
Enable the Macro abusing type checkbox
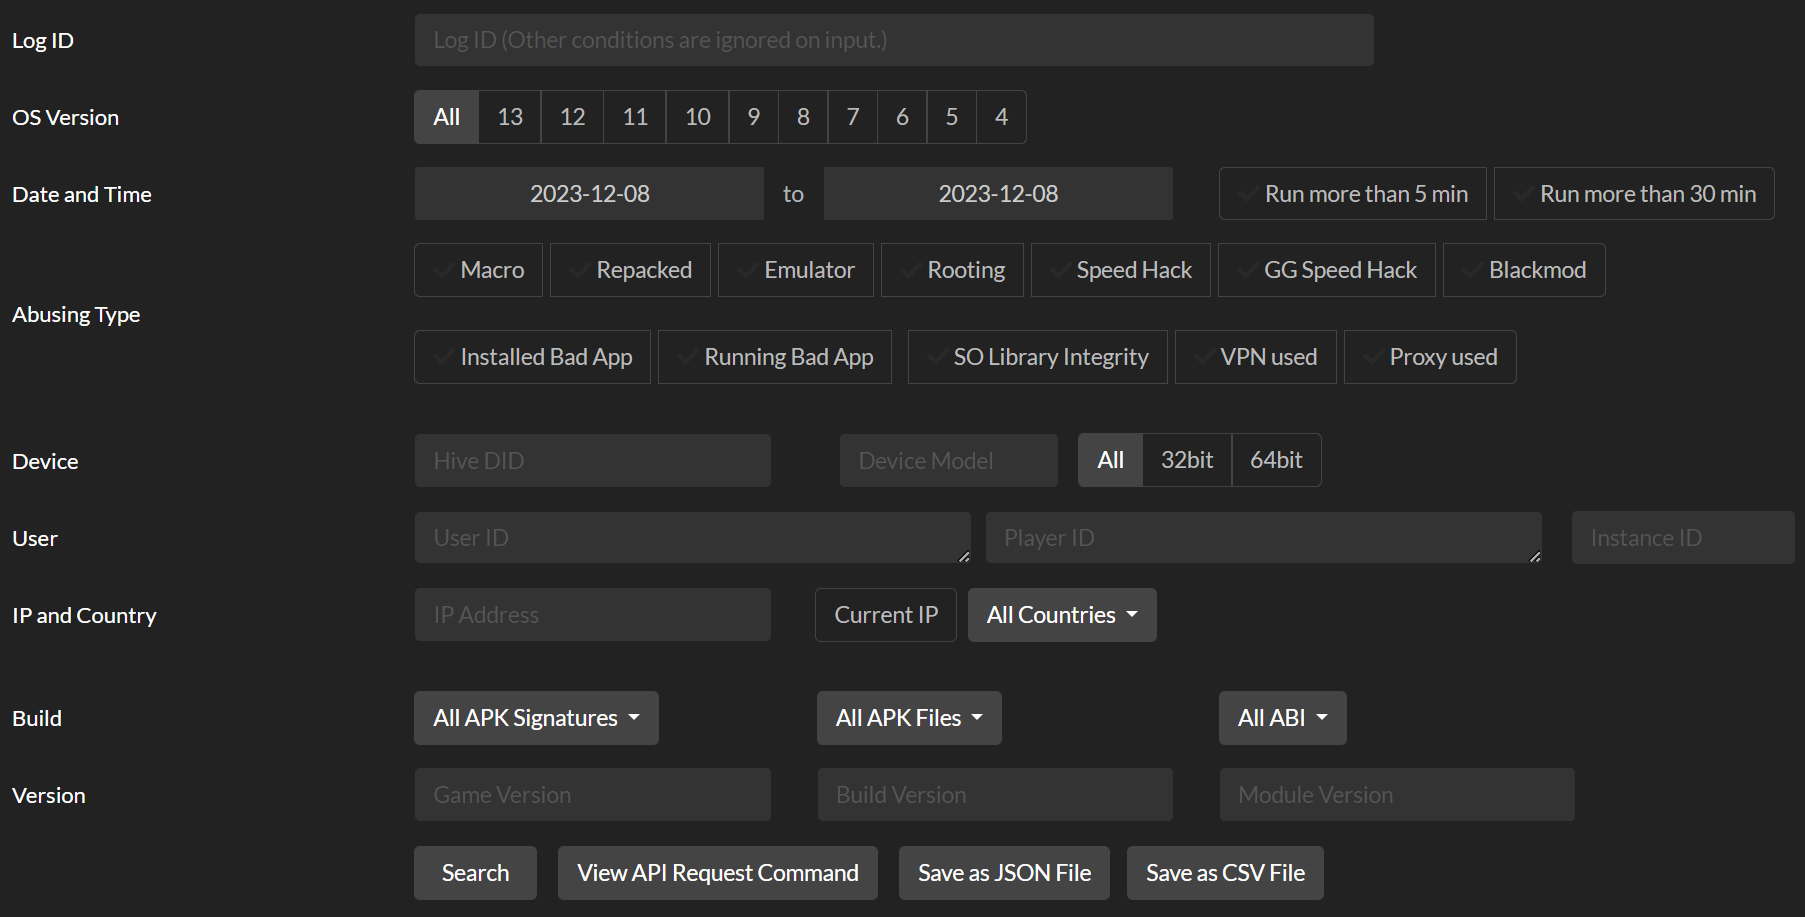tap(478, 270)
